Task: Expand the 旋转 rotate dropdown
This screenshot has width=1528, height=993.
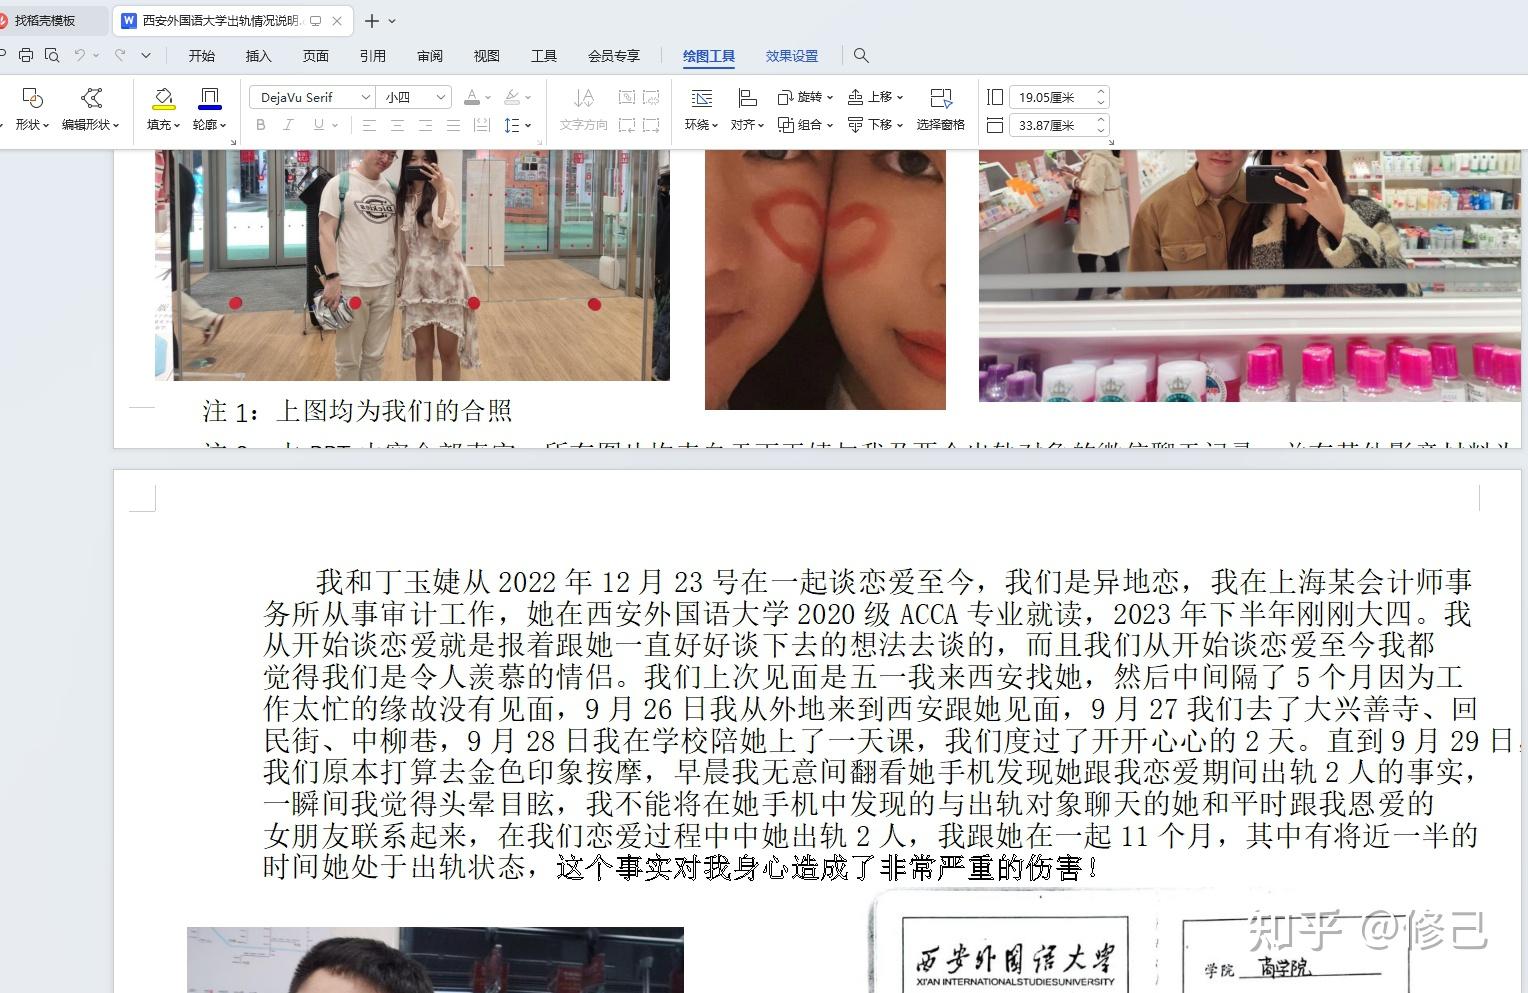Action: click(806, 97)
